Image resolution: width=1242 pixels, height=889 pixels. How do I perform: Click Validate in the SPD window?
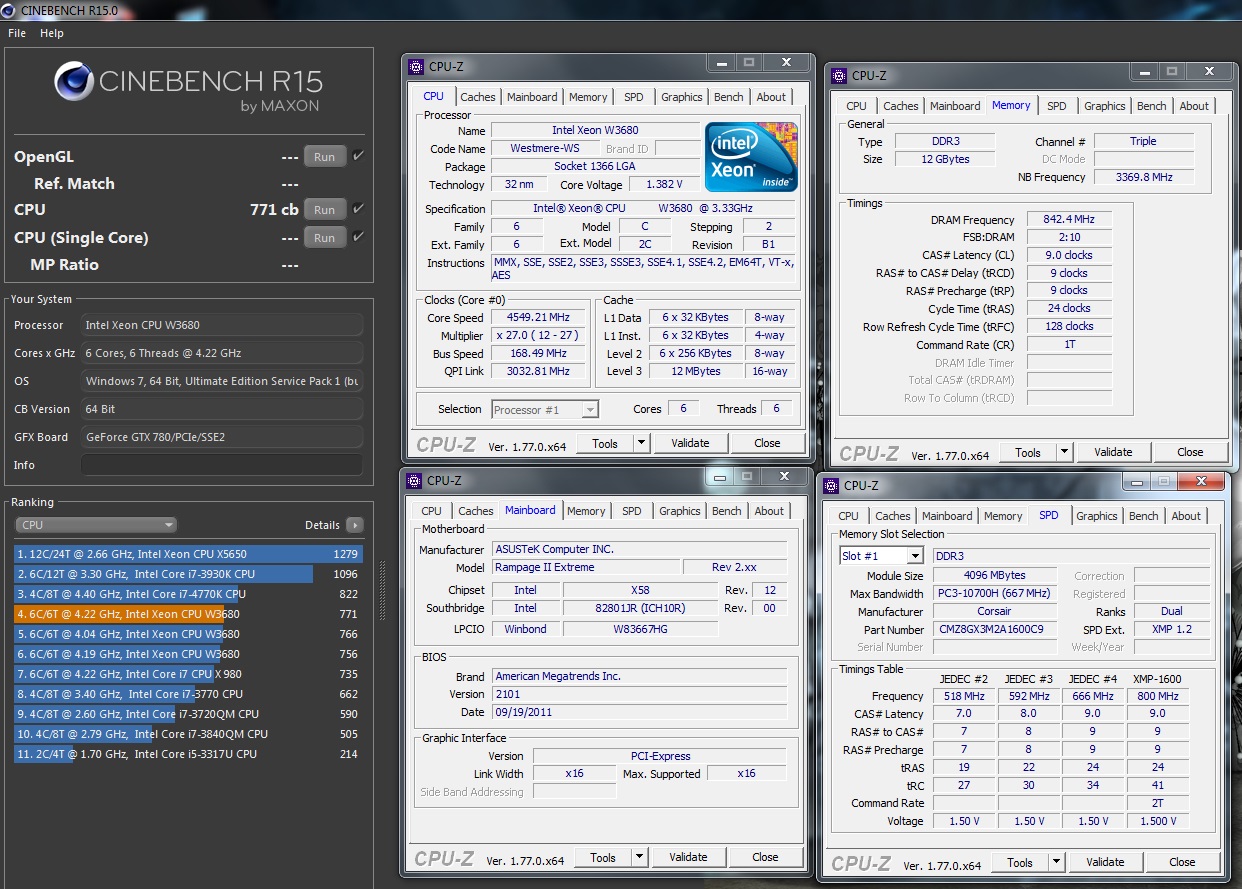click(x=1105, y=862)
